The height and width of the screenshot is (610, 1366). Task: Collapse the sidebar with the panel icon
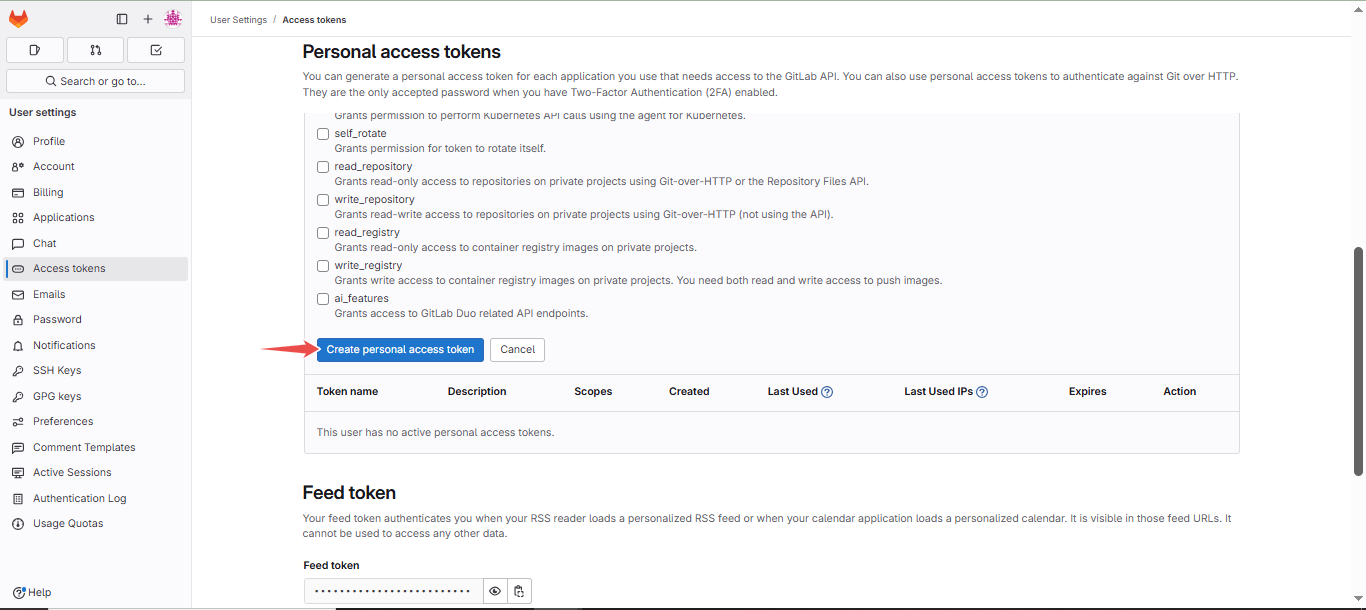click(x=122, y=18)
